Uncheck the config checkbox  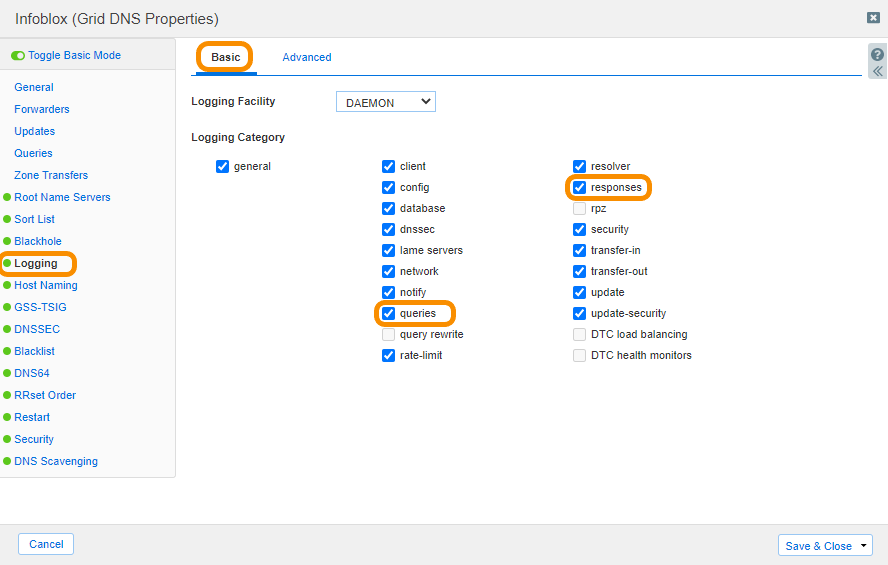click(388, 187)
